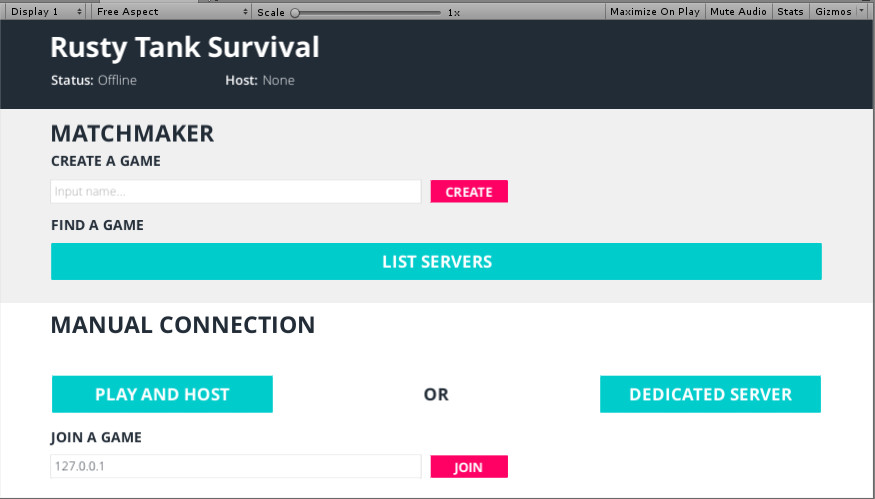Enable Mute Audio in Game view

coord(738,12)
